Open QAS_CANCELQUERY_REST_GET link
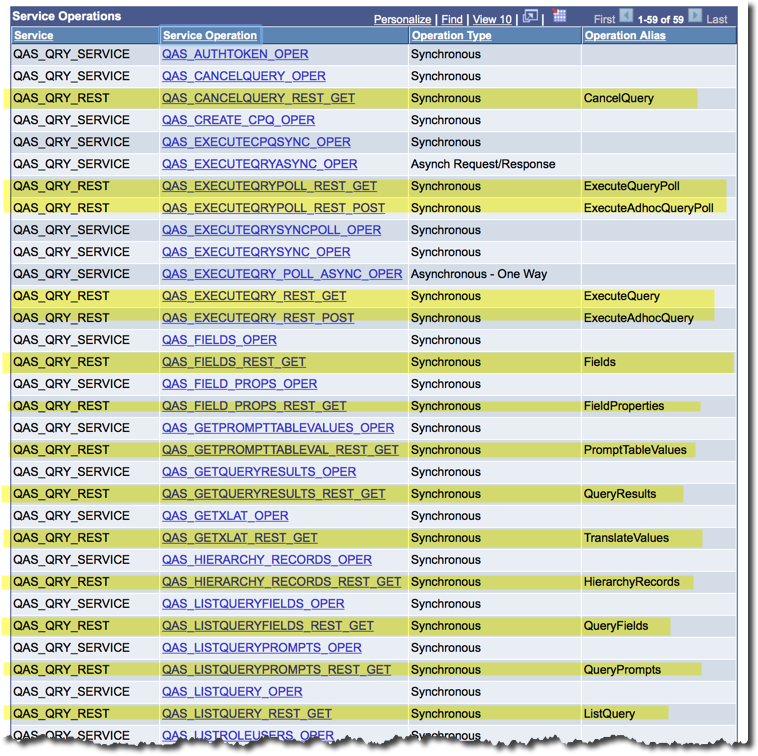The height and width of the screenshot is (756, 758). coord(258,98)
